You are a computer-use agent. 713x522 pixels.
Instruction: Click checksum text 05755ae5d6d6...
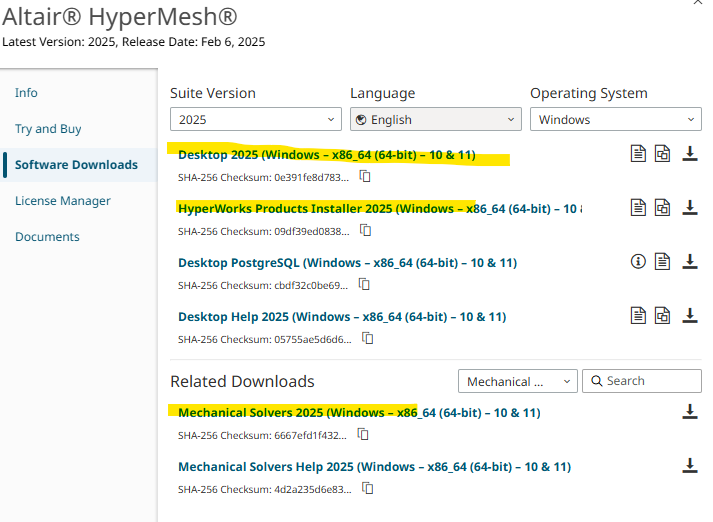click(x=313, y=340)
